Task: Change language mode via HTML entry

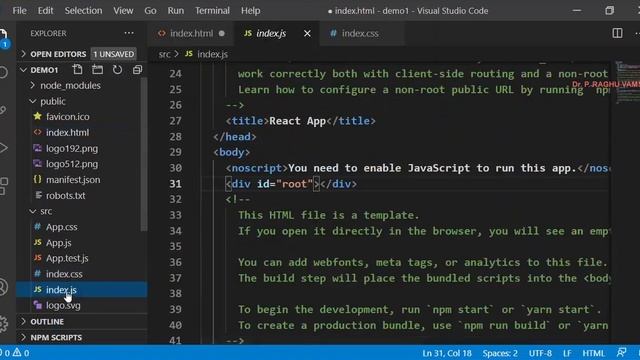Action: click(593, 353)
